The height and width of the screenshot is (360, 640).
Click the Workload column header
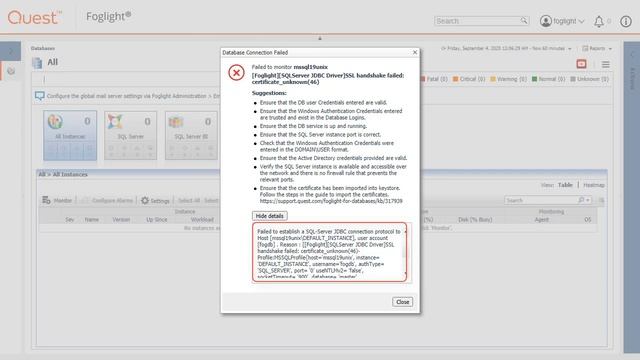tap(202, 220)
